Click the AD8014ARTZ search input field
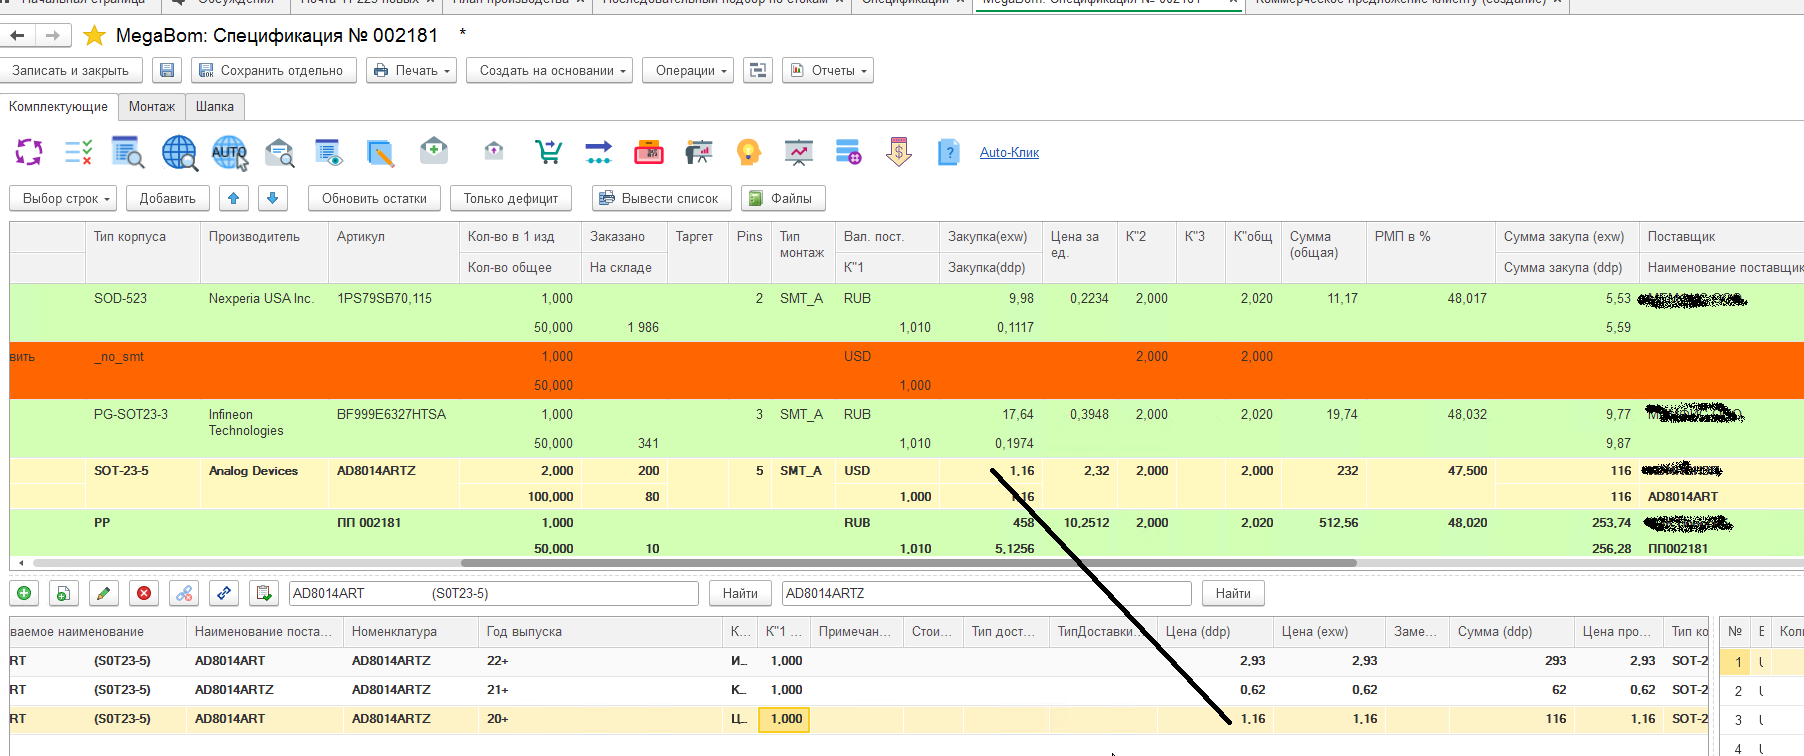This screenshot has width=1804, height=756. tap(985, 593)
